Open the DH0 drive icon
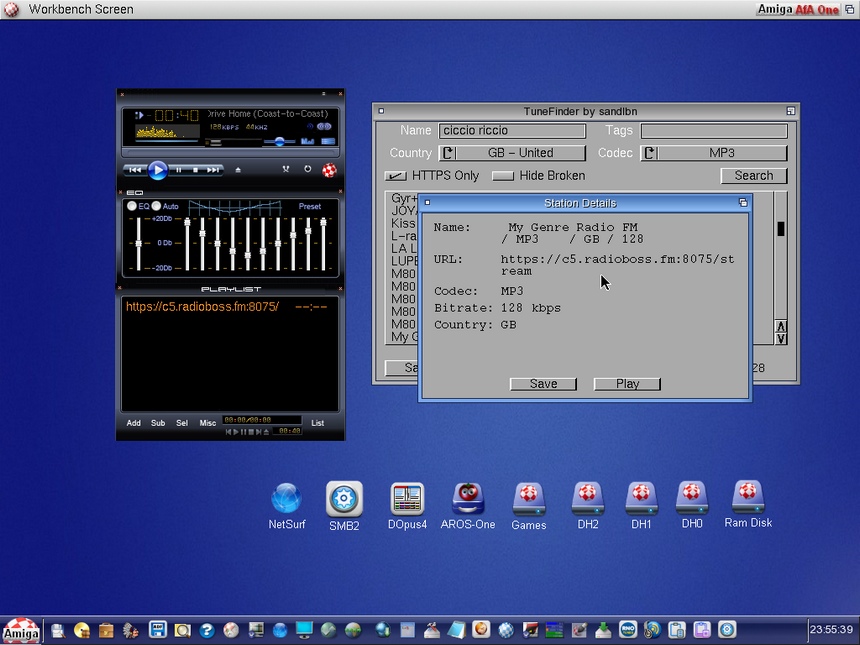Image resolution: width=860 pixels, height=645 pixels. pos(692,506)
